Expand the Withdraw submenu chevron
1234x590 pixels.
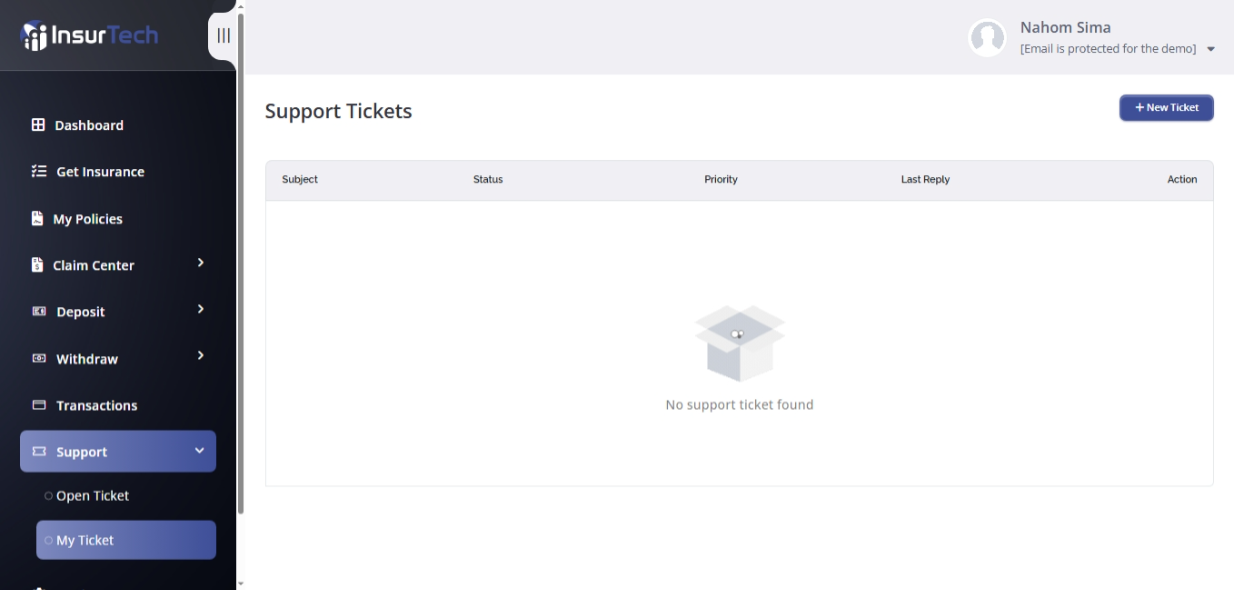tap(200, 356)
